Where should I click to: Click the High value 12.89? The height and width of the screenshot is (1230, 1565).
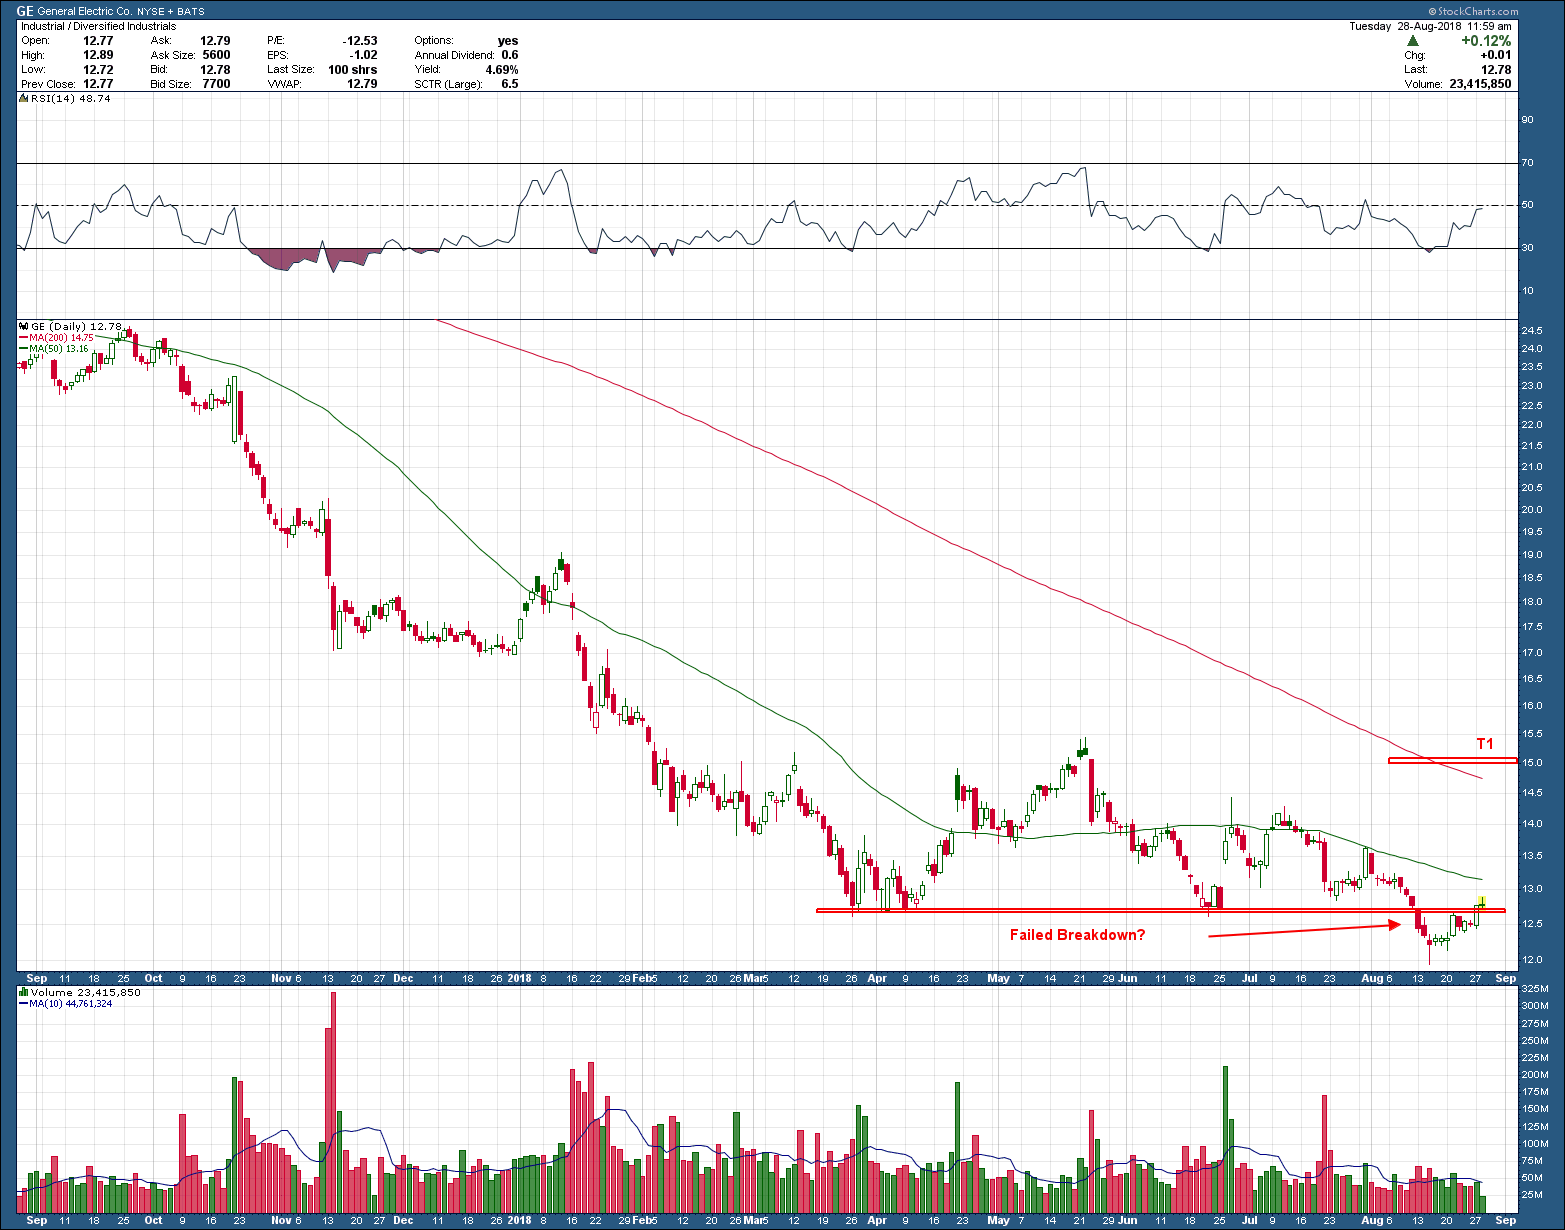point(98,55)
